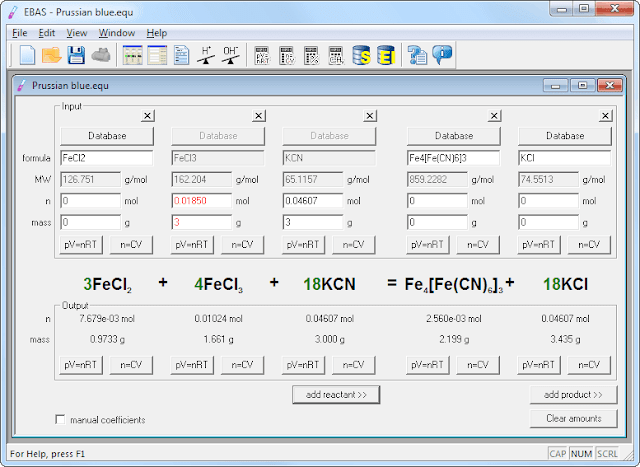Balance with OH- scale icon
Screen dimensions: 640x467
(x=231, y=55)
